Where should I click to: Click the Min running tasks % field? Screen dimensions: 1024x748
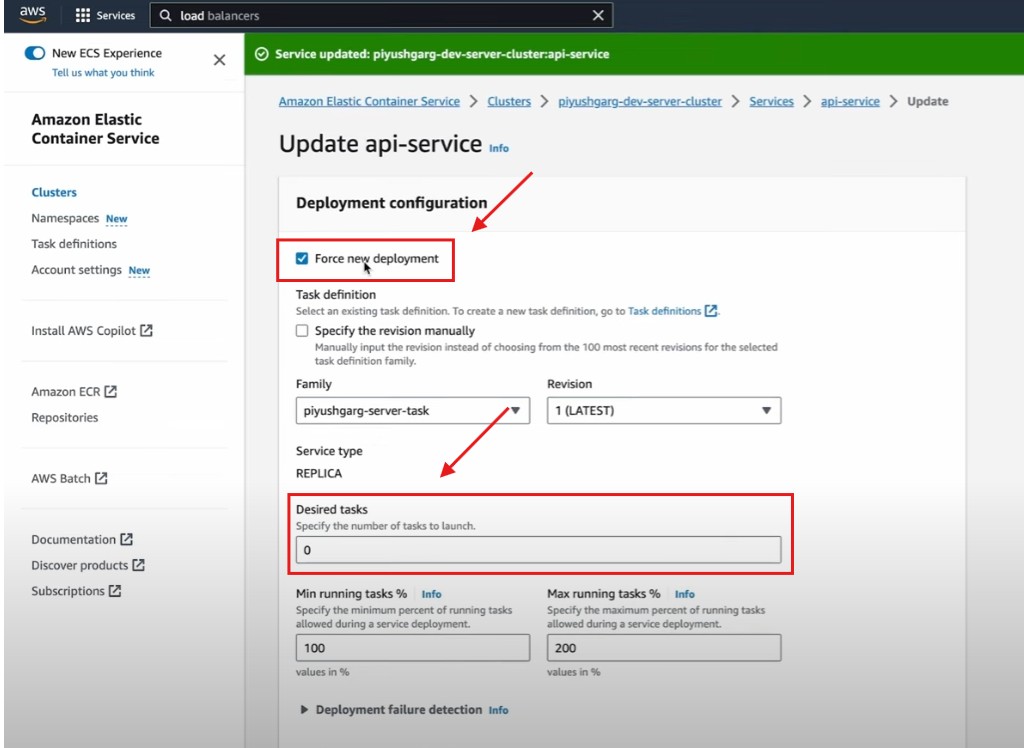click(x=413, y=648)
